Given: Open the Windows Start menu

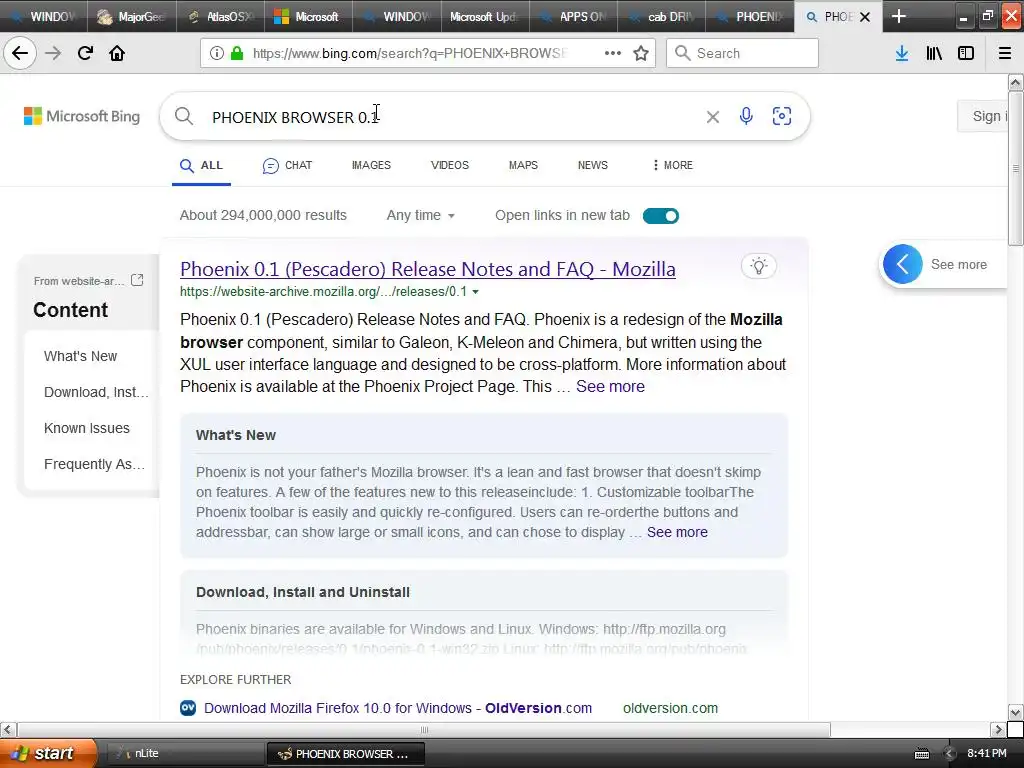Looking at the screenshot, I should (48, 753).
